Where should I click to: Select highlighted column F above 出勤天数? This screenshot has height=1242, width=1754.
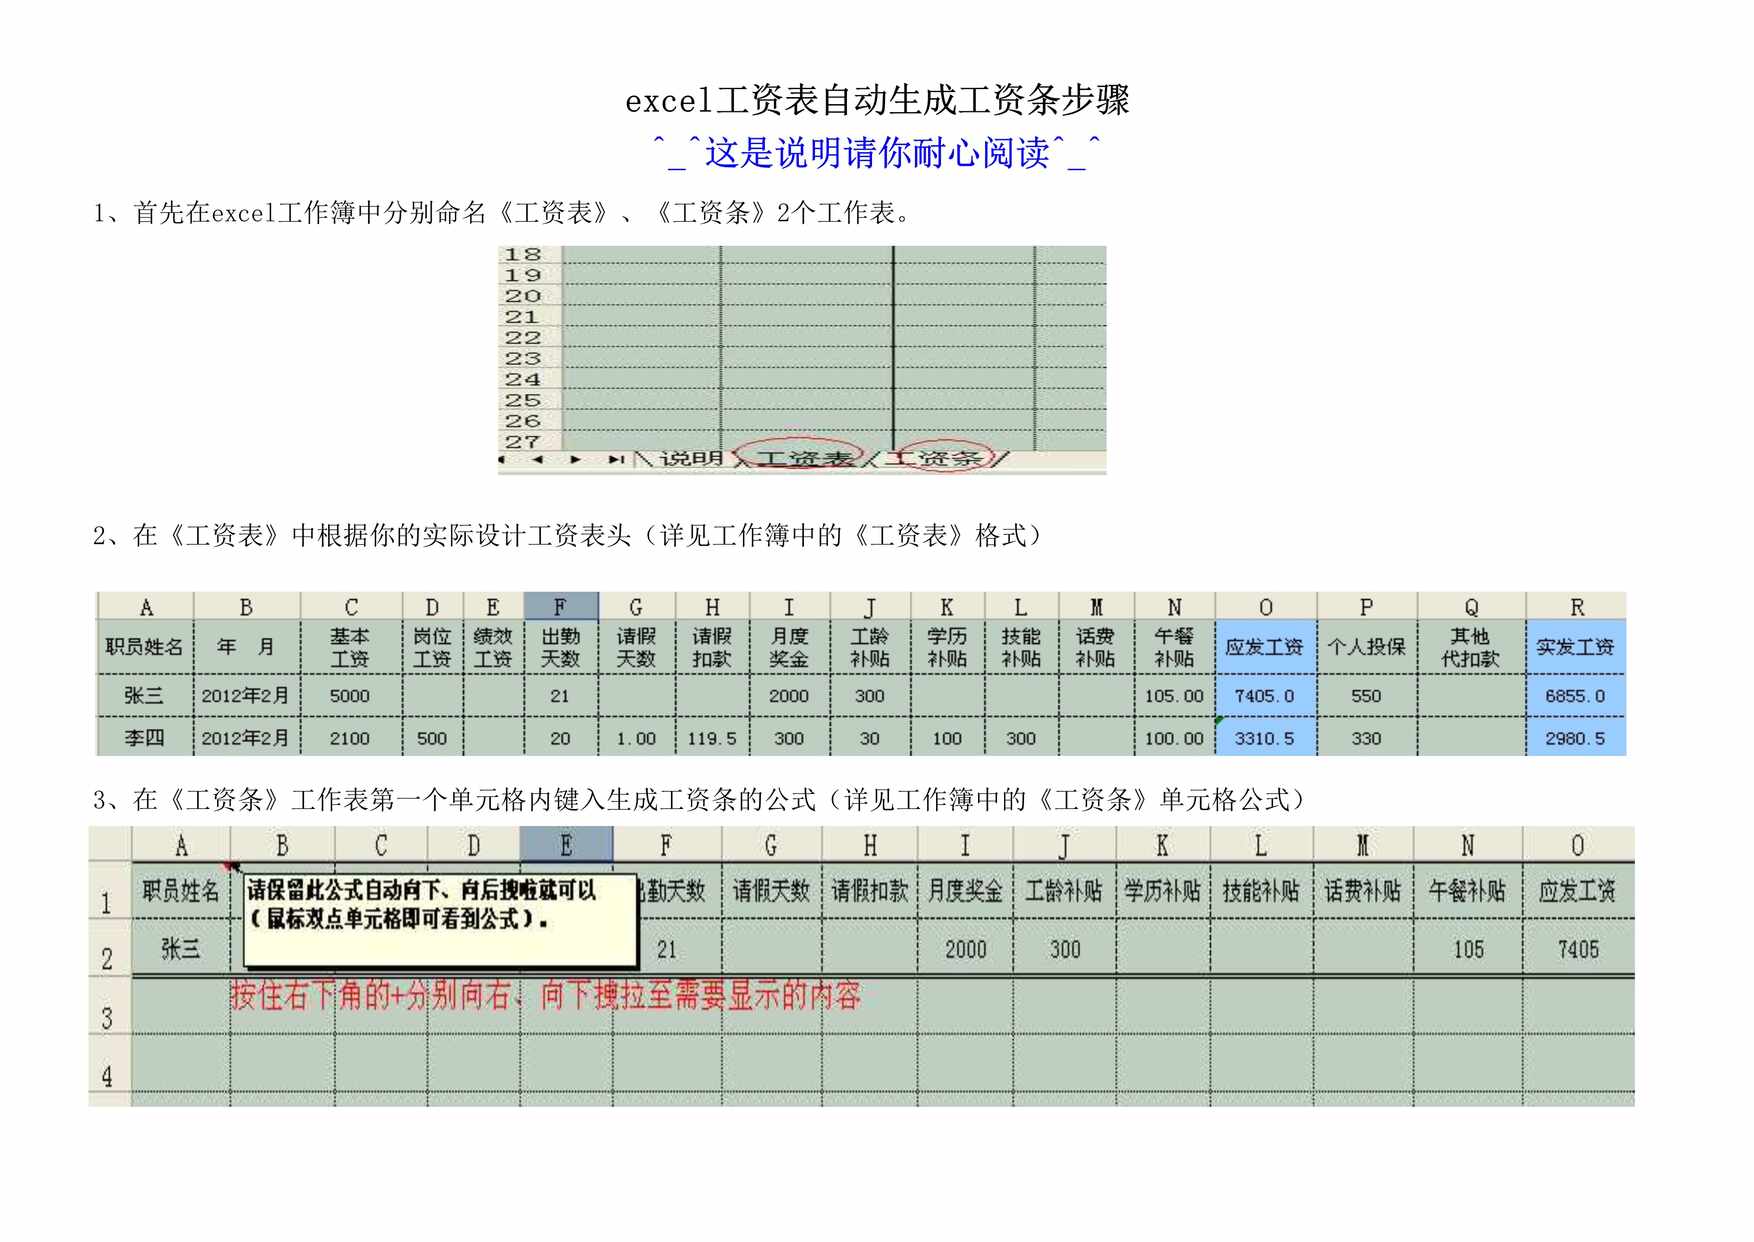pyautogui.click(x=560, y=607)
